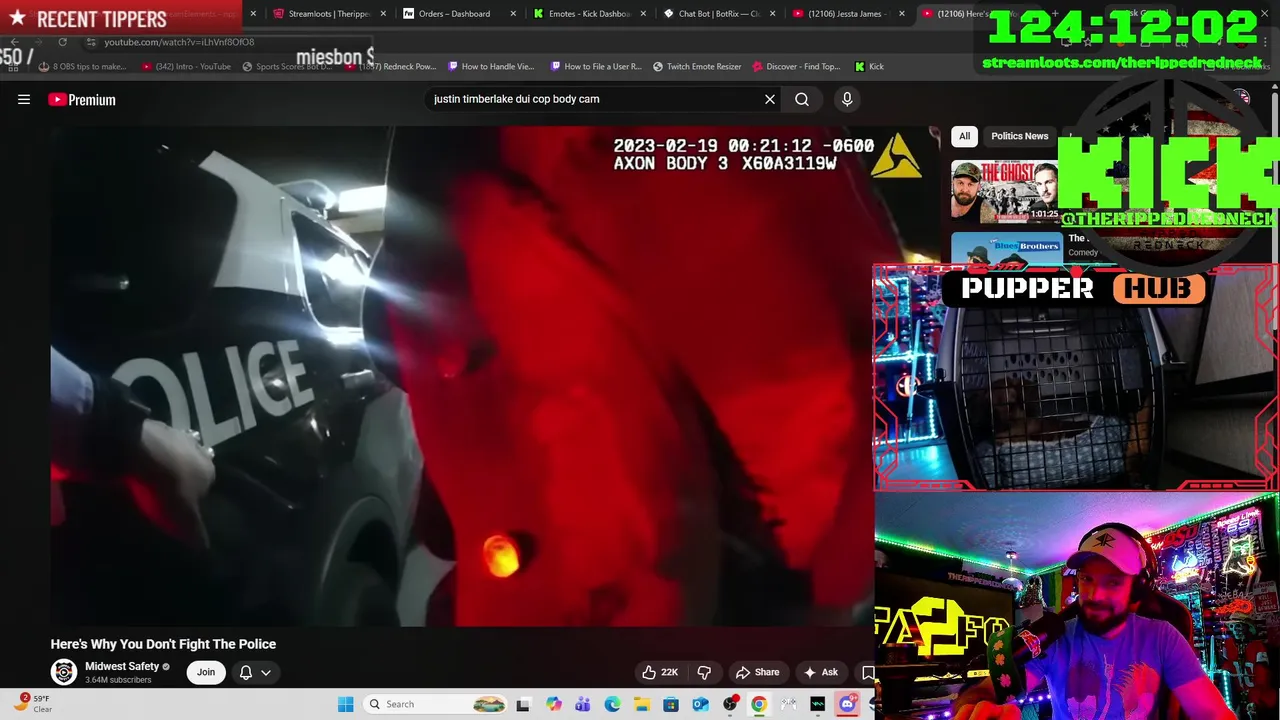
Task: Click the Join membership button
Action: pyautogui.click(x=205, y=672)
